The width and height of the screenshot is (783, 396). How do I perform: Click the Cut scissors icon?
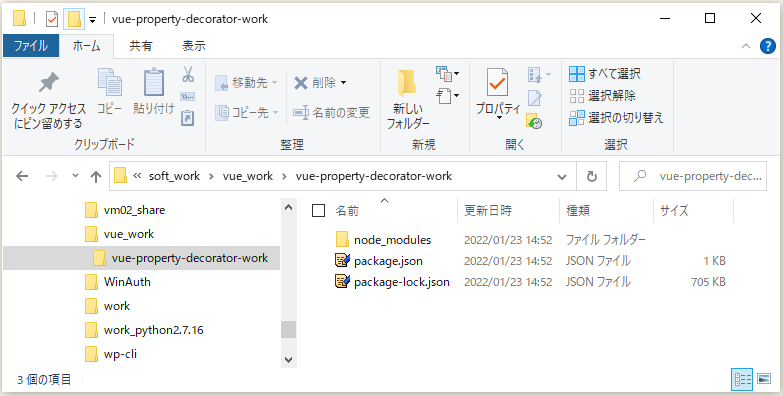click(x=188, y=74)
